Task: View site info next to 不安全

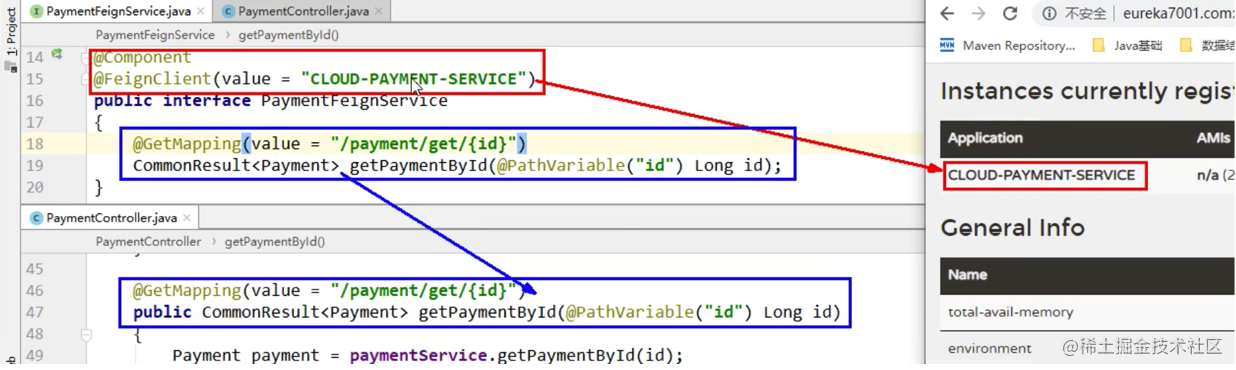Action: [x=1049, y=13]
